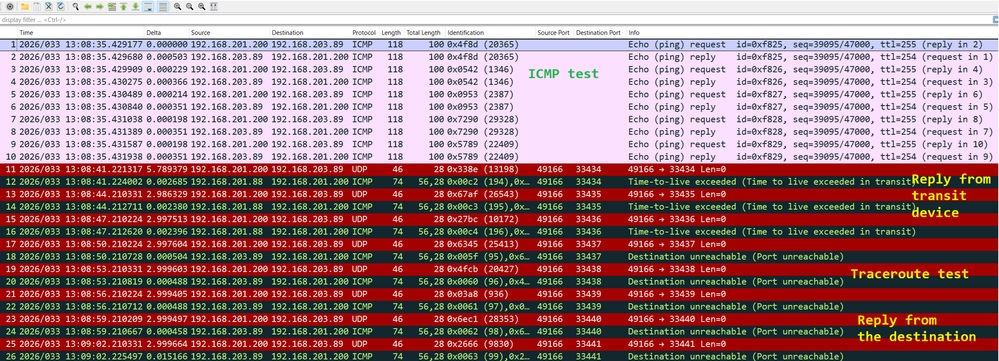Screen dimensions: 999x361
Task: Click the Total Length column header
Action: coord(424,32)
